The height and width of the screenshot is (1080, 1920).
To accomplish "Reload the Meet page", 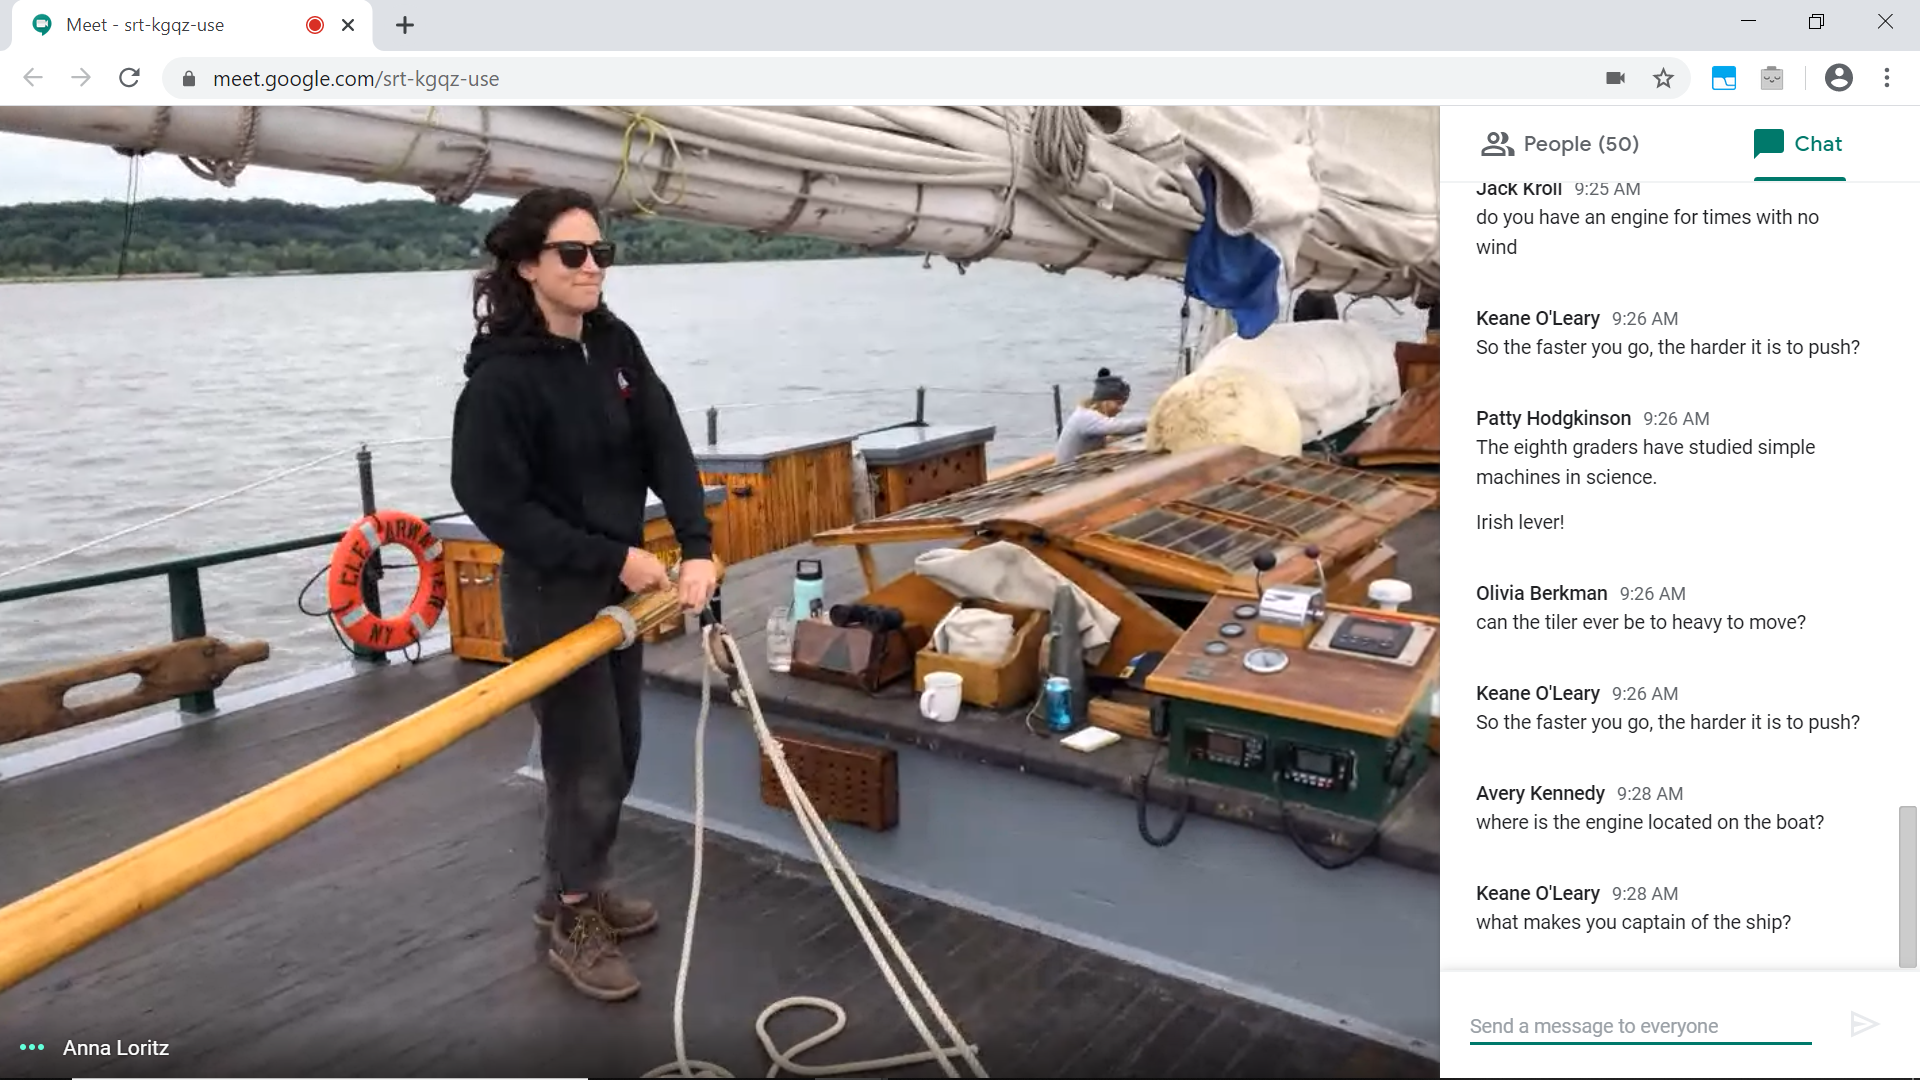I will click(129, 78).
